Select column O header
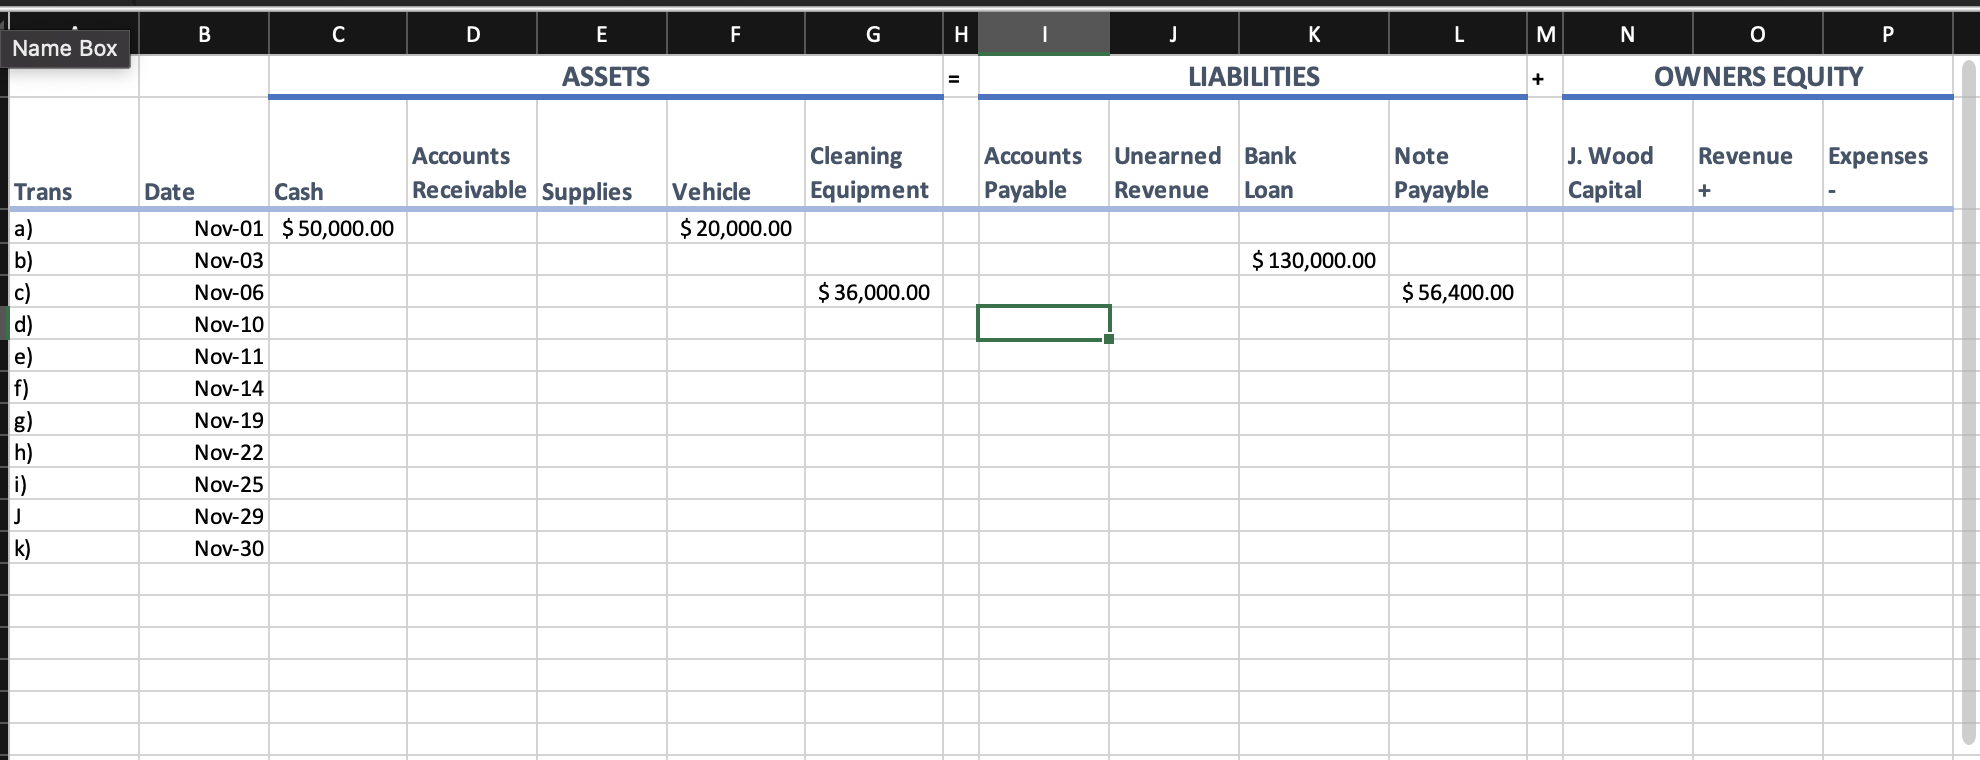 (x=1758, y=34)
